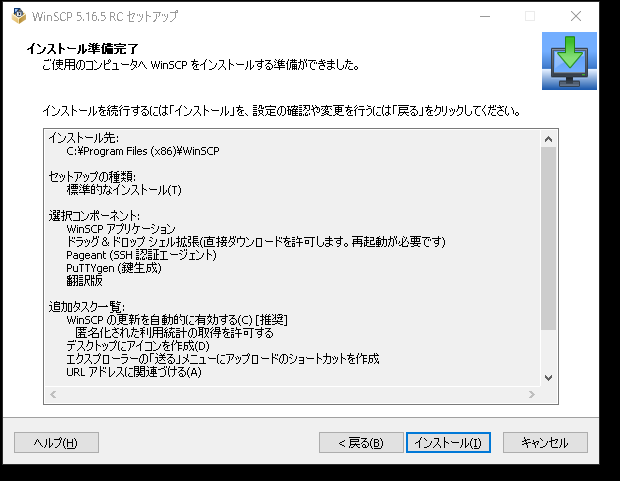620x481 pixels.
Task: Click the WinSCP setup icon in title bar
Action: [x=18, y=16]
